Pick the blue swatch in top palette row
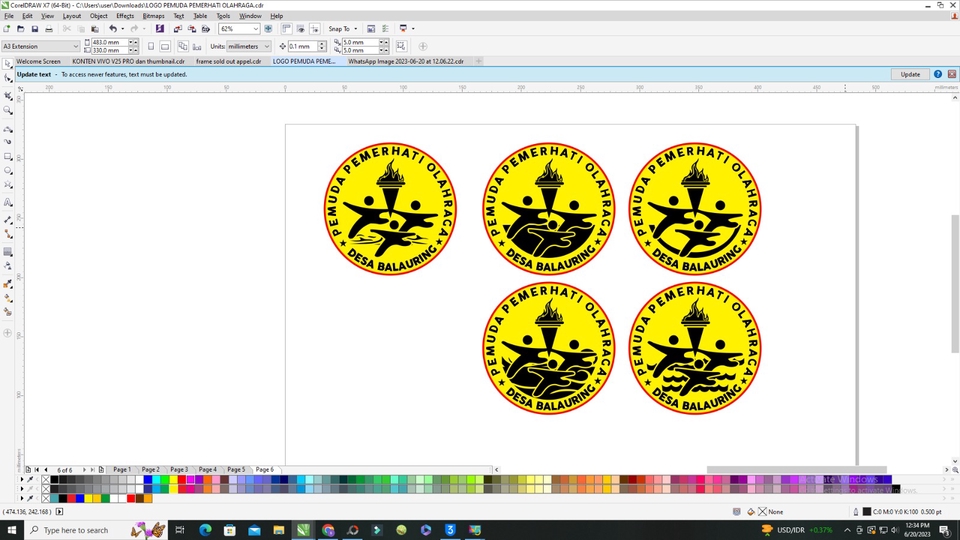This screenshot has width=960, height=540. click(x=148, y=479)
